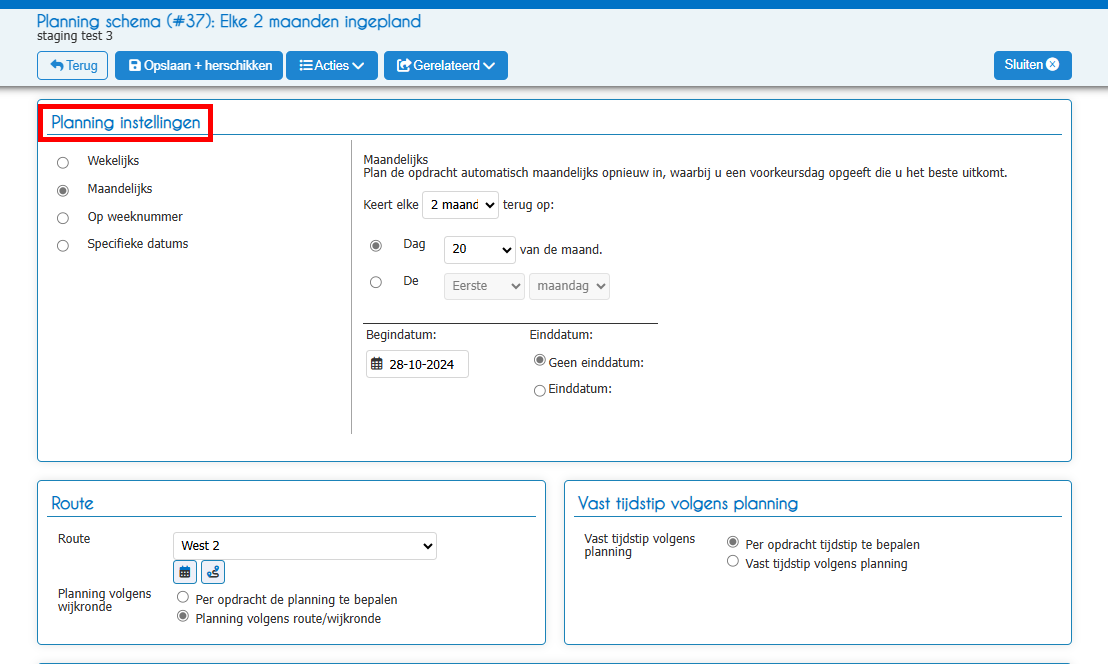The height and width of the screenshot is (664, 1108).
Task: Open the maandag weekday dropdown
Action: (x=569, y=286)
